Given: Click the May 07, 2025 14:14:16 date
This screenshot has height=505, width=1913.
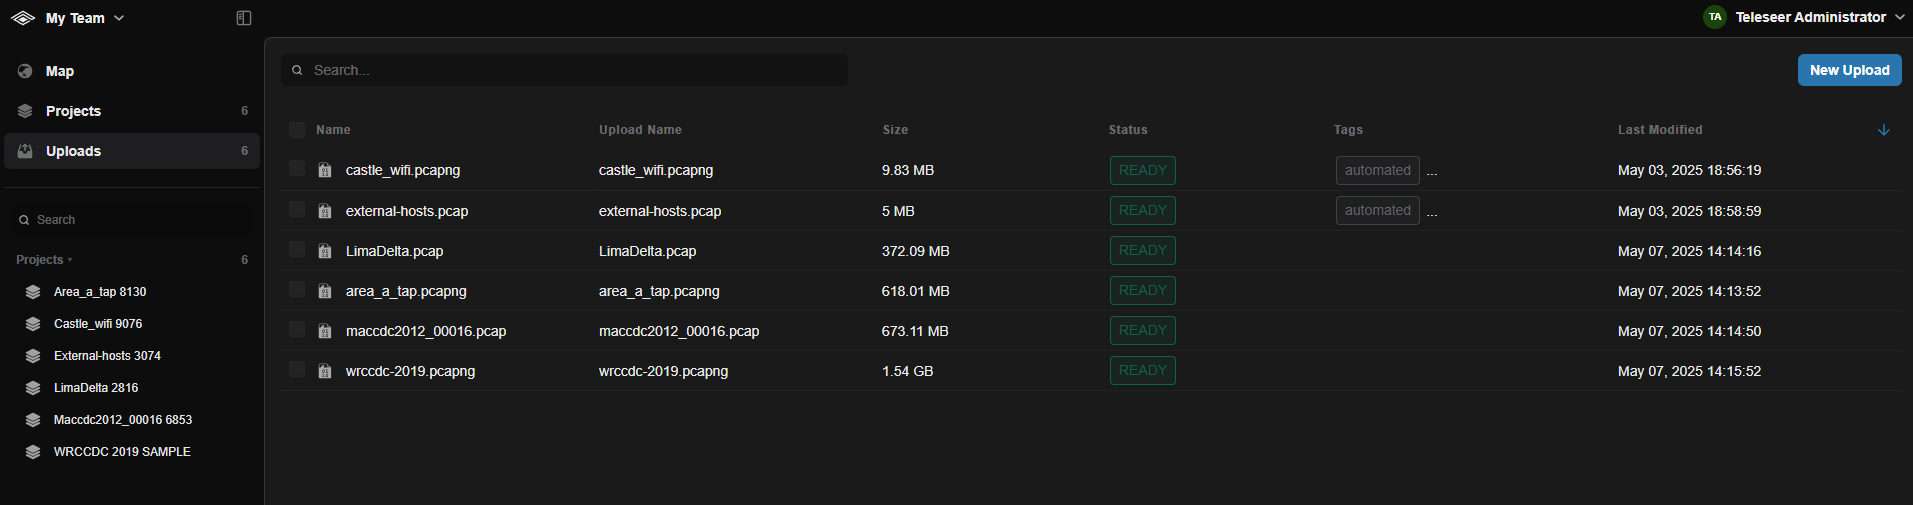Looking at the screenshot, I should [1689, 251].
